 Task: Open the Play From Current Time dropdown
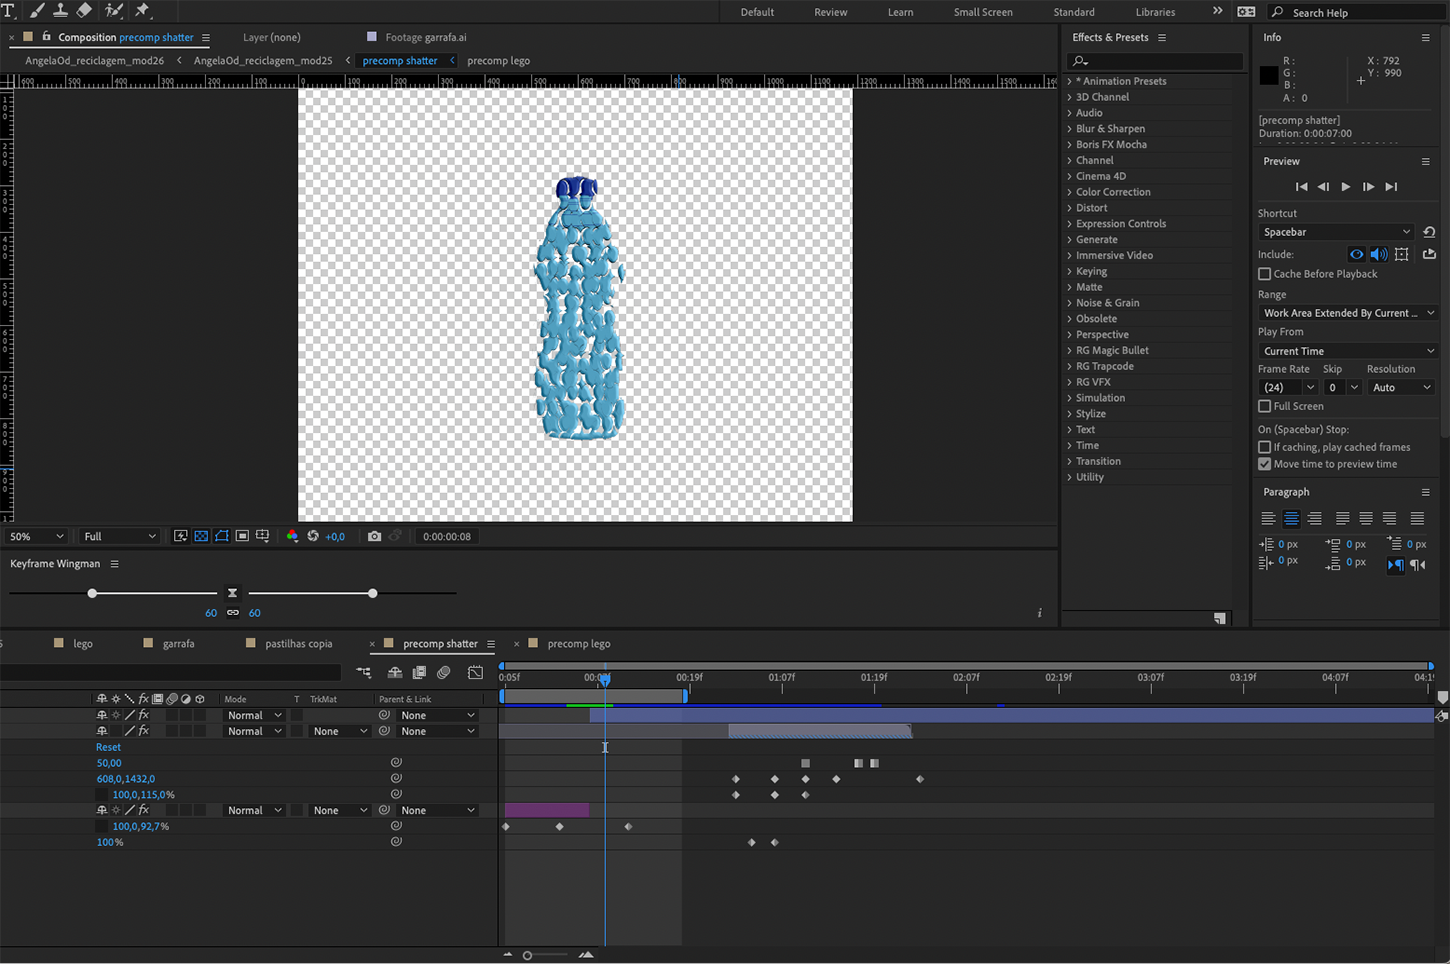point(1347,351)
